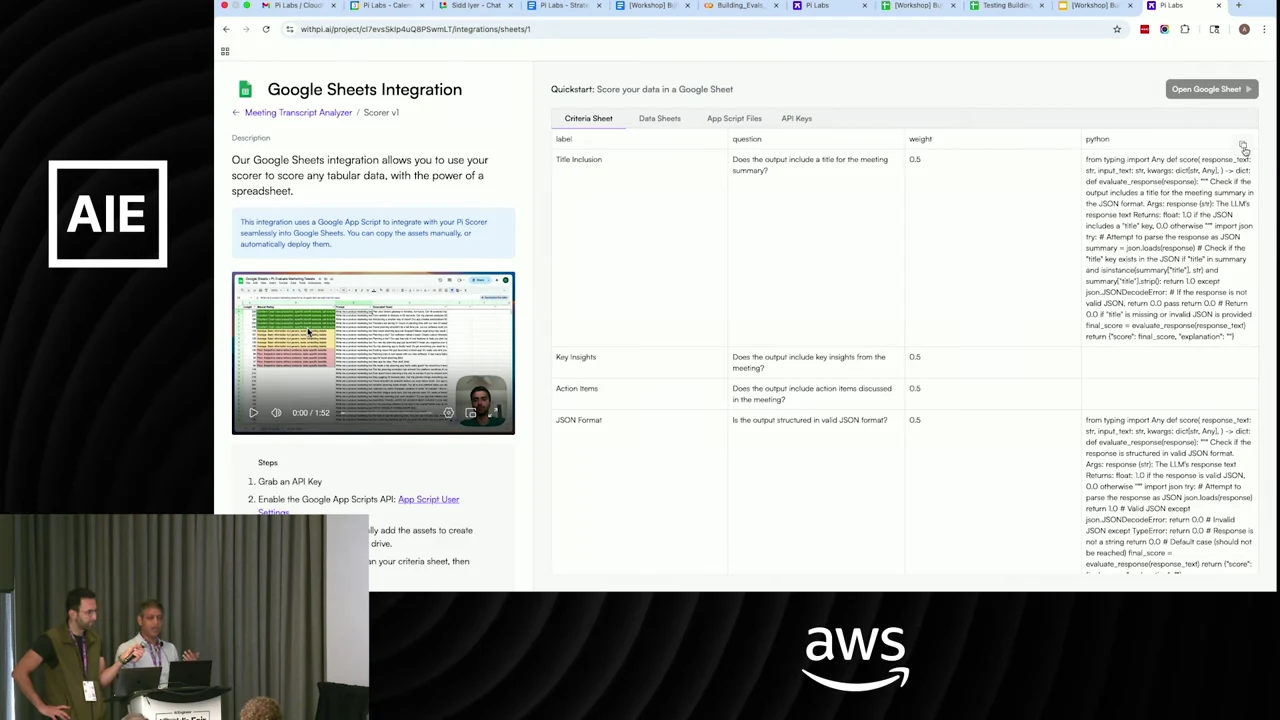Enable picture-in-picture on the demo video
1280x720 pixels.
[x=470, y=412]
